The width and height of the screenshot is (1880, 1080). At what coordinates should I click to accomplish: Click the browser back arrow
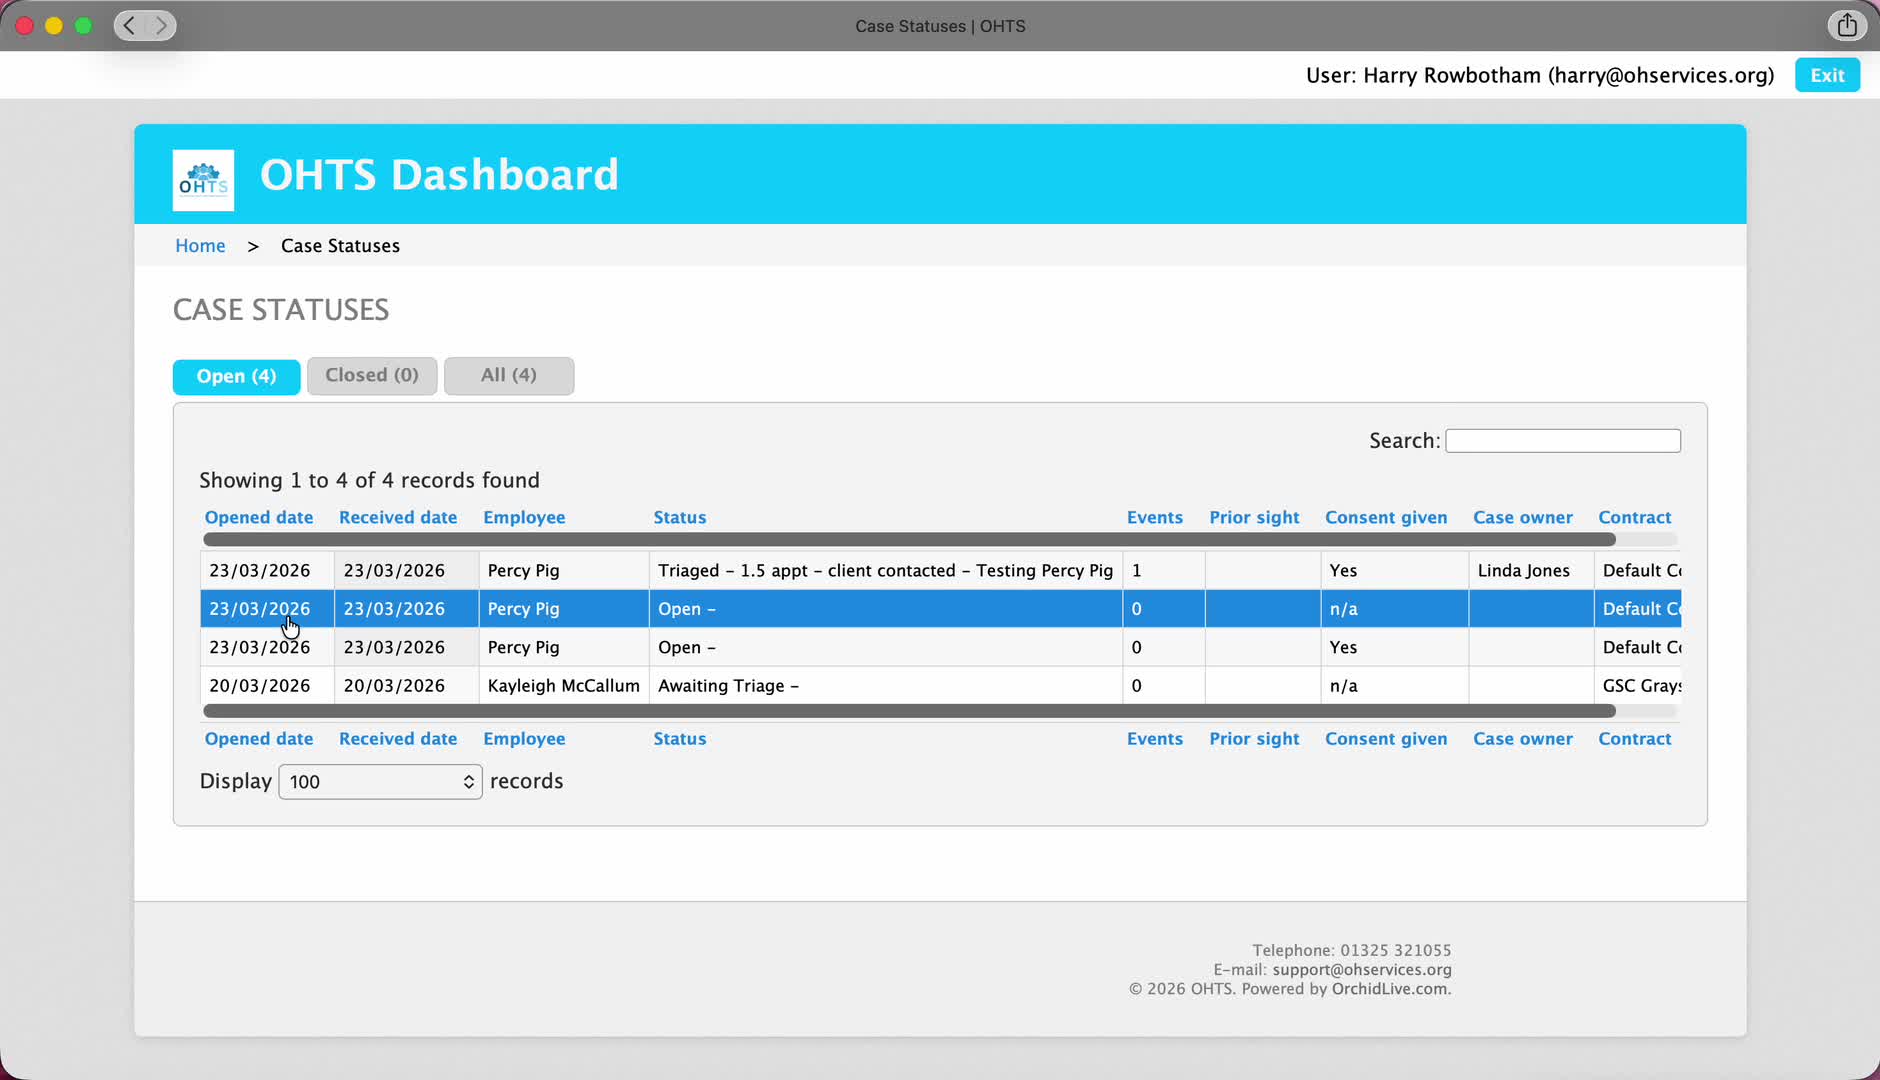click(129, 26)
